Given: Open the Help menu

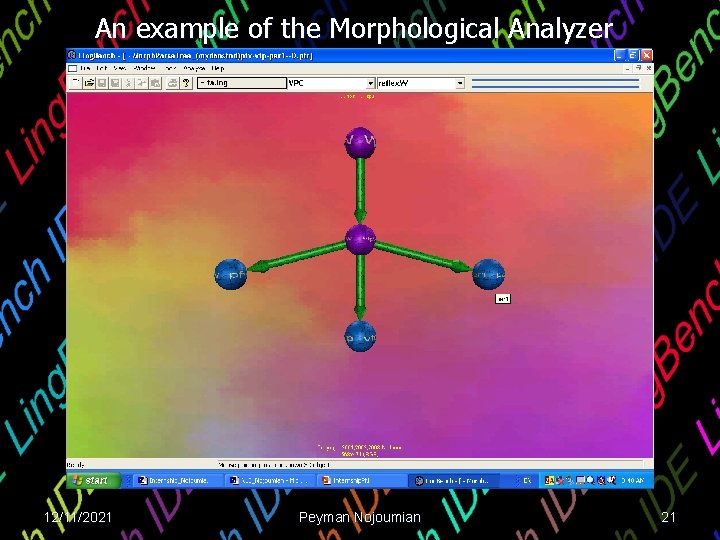Looking at the screenshot, I should (218, 68).
